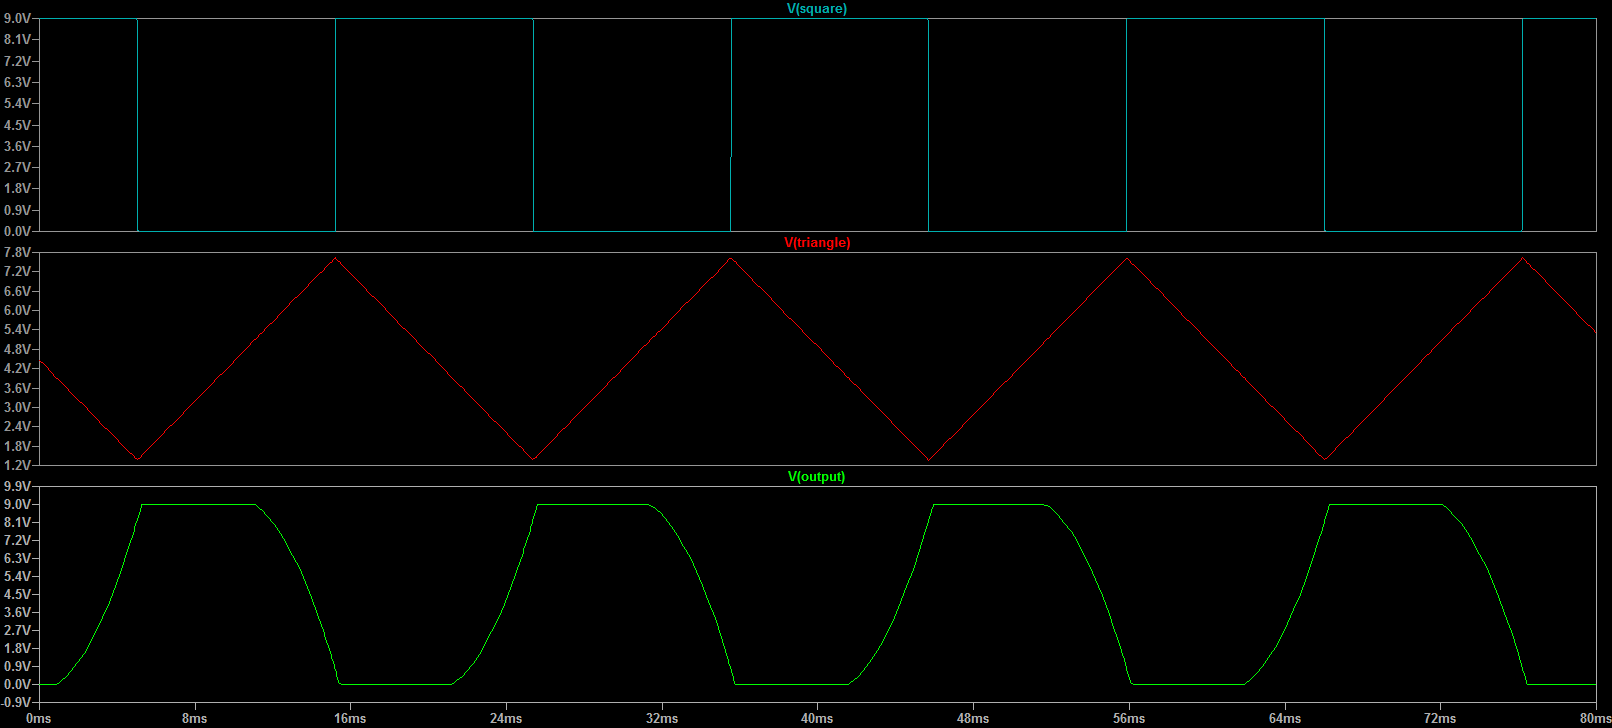The width and height of the screenshot is (1612, 728).
Task: Click the 32ms time axis label
Action: [x=662, y=719]
